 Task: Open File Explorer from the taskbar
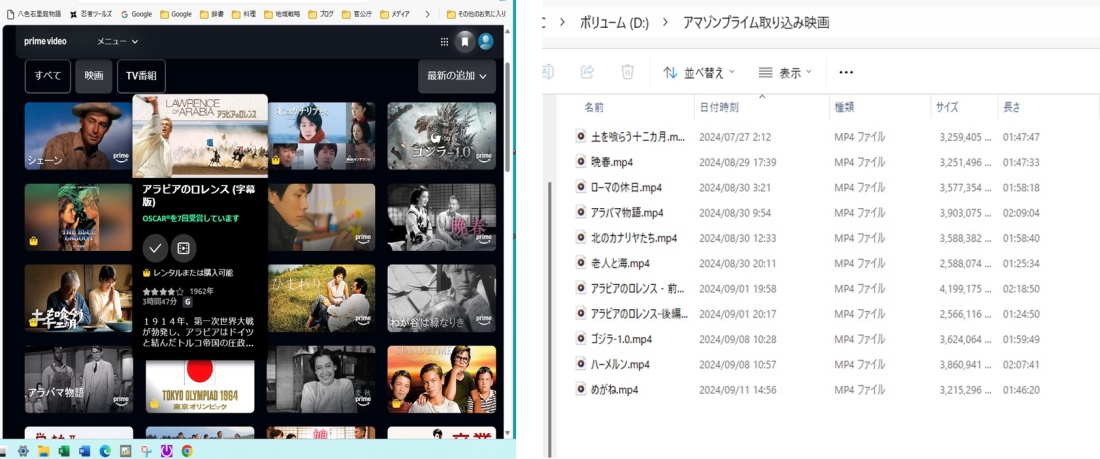[43, 451]
